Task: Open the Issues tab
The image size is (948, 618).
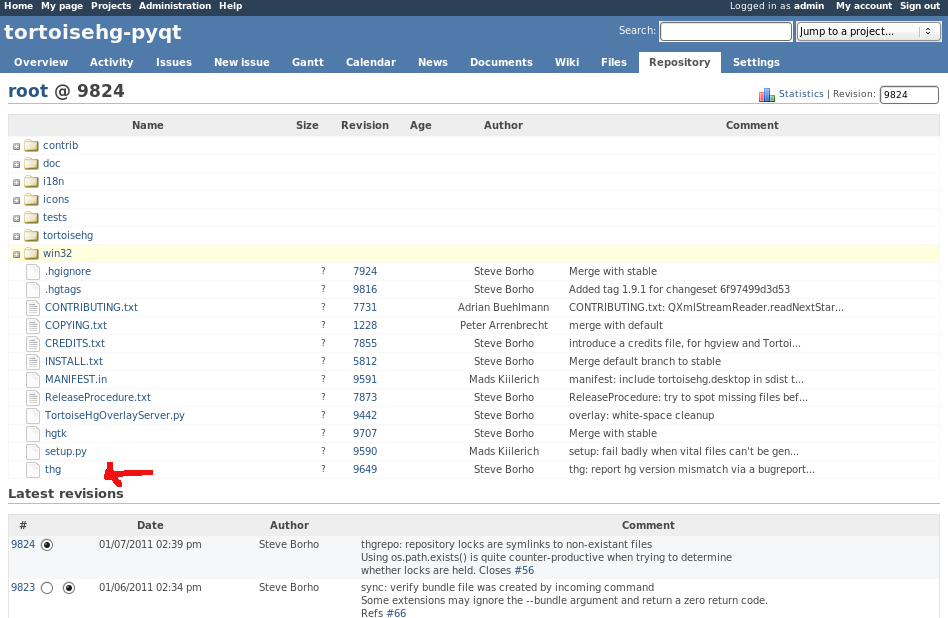Action: 174,62
